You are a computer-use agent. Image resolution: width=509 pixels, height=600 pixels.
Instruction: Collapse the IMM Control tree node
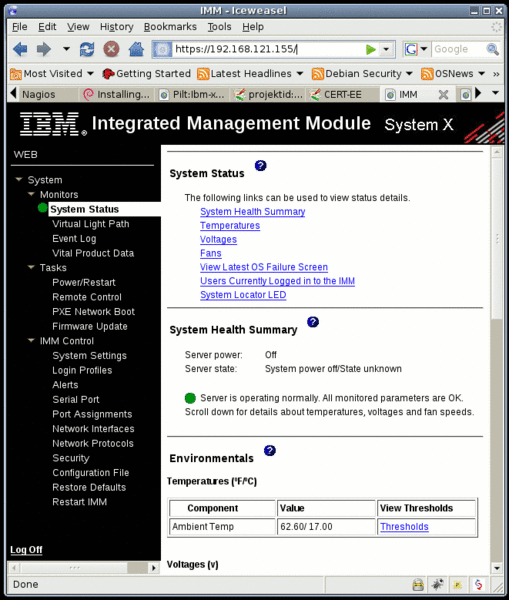[x=31, y=340]
